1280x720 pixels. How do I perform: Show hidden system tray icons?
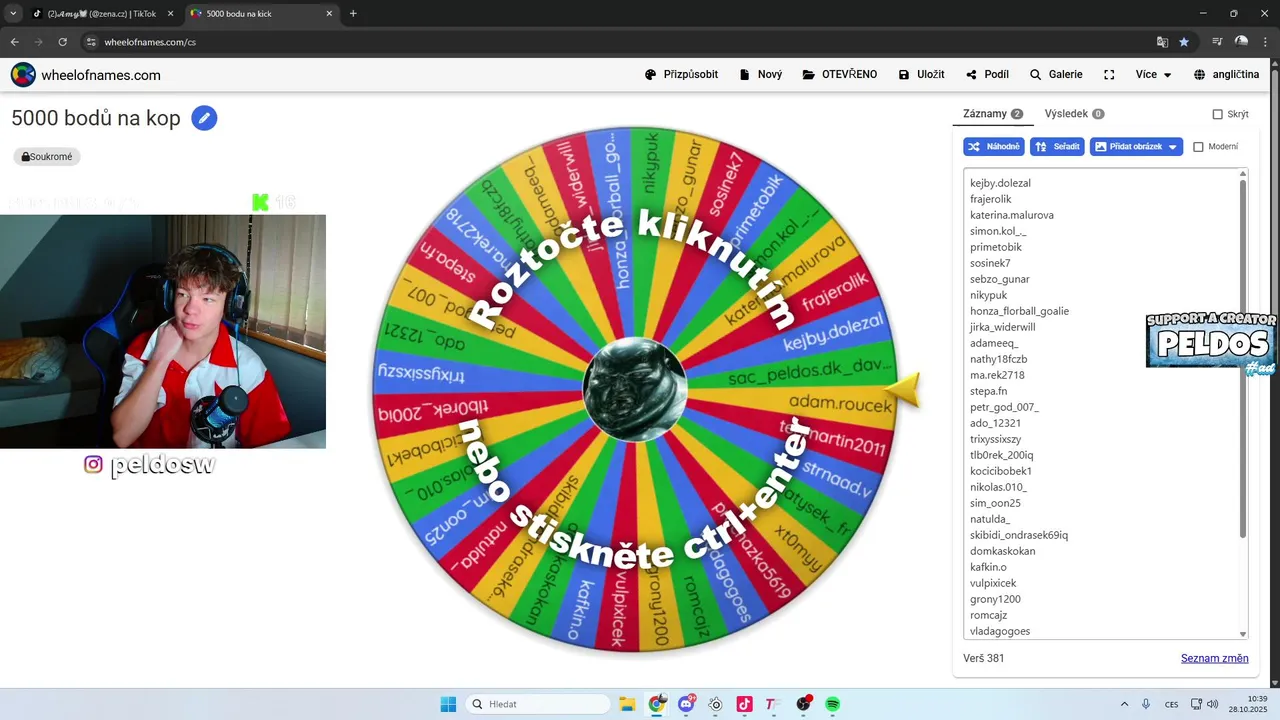(x=1124, y=704)
